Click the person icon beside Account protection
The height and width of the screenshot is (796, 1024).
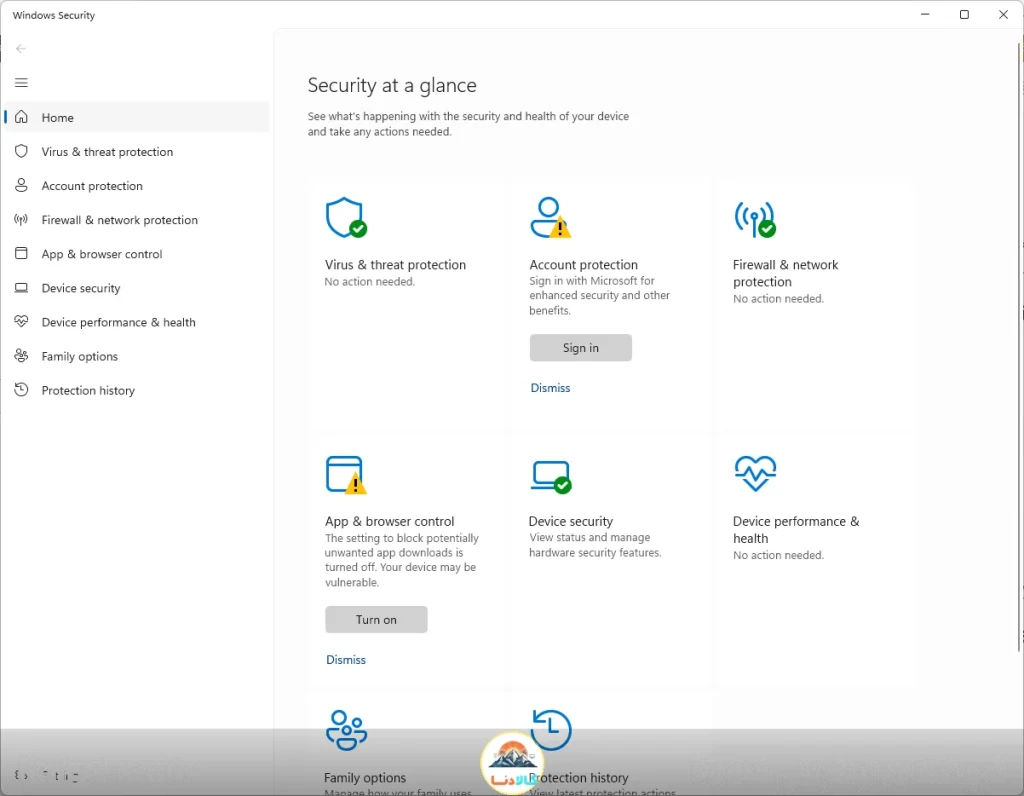tap(22, 185)
